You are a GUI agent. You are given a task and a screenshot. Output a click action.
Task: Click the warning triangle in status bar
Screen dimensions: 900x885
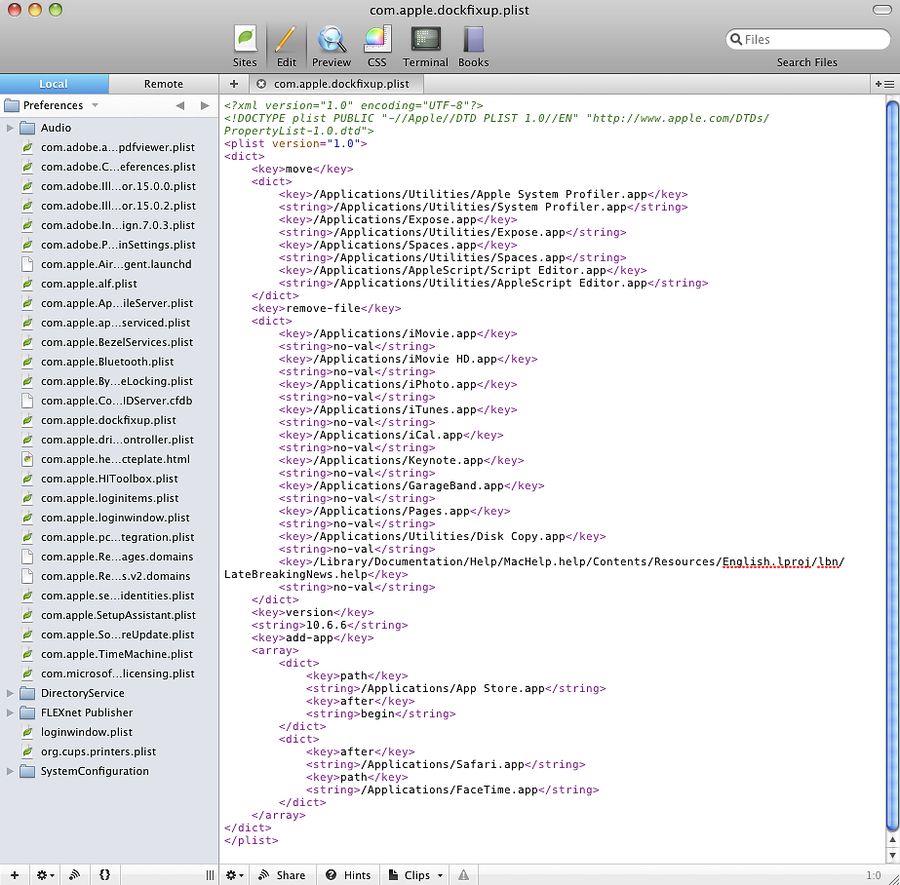pos(463,875)
